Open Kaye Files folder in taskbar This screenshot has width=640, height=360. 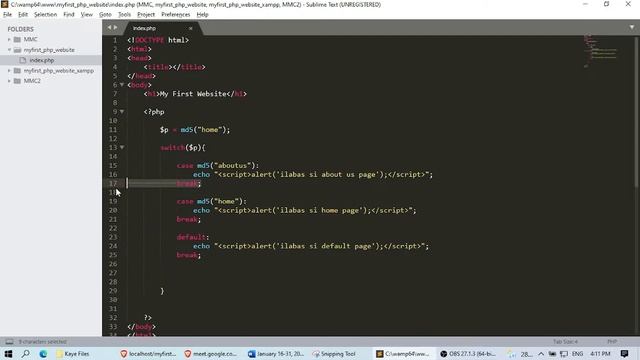[73, 354]
